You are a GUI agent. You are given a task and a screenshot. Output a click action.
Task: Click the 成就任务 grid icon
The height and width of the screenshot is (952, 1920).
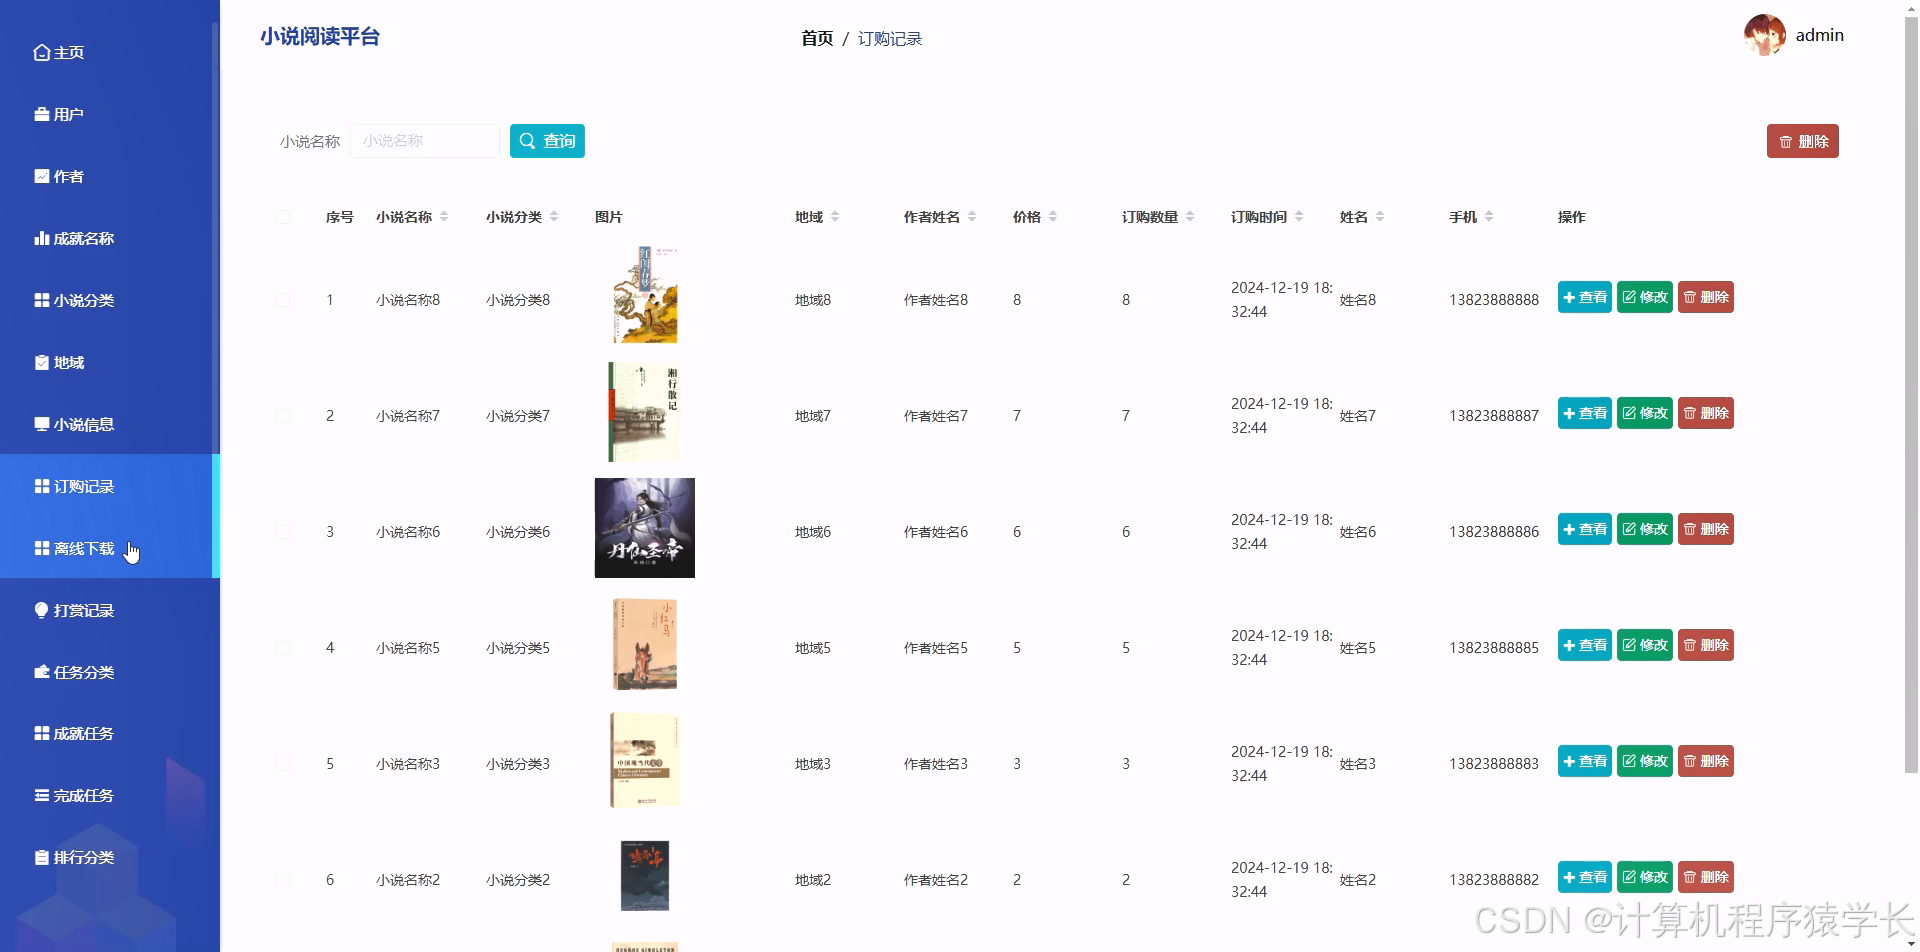pyautogui.click(x=41, y=733)
